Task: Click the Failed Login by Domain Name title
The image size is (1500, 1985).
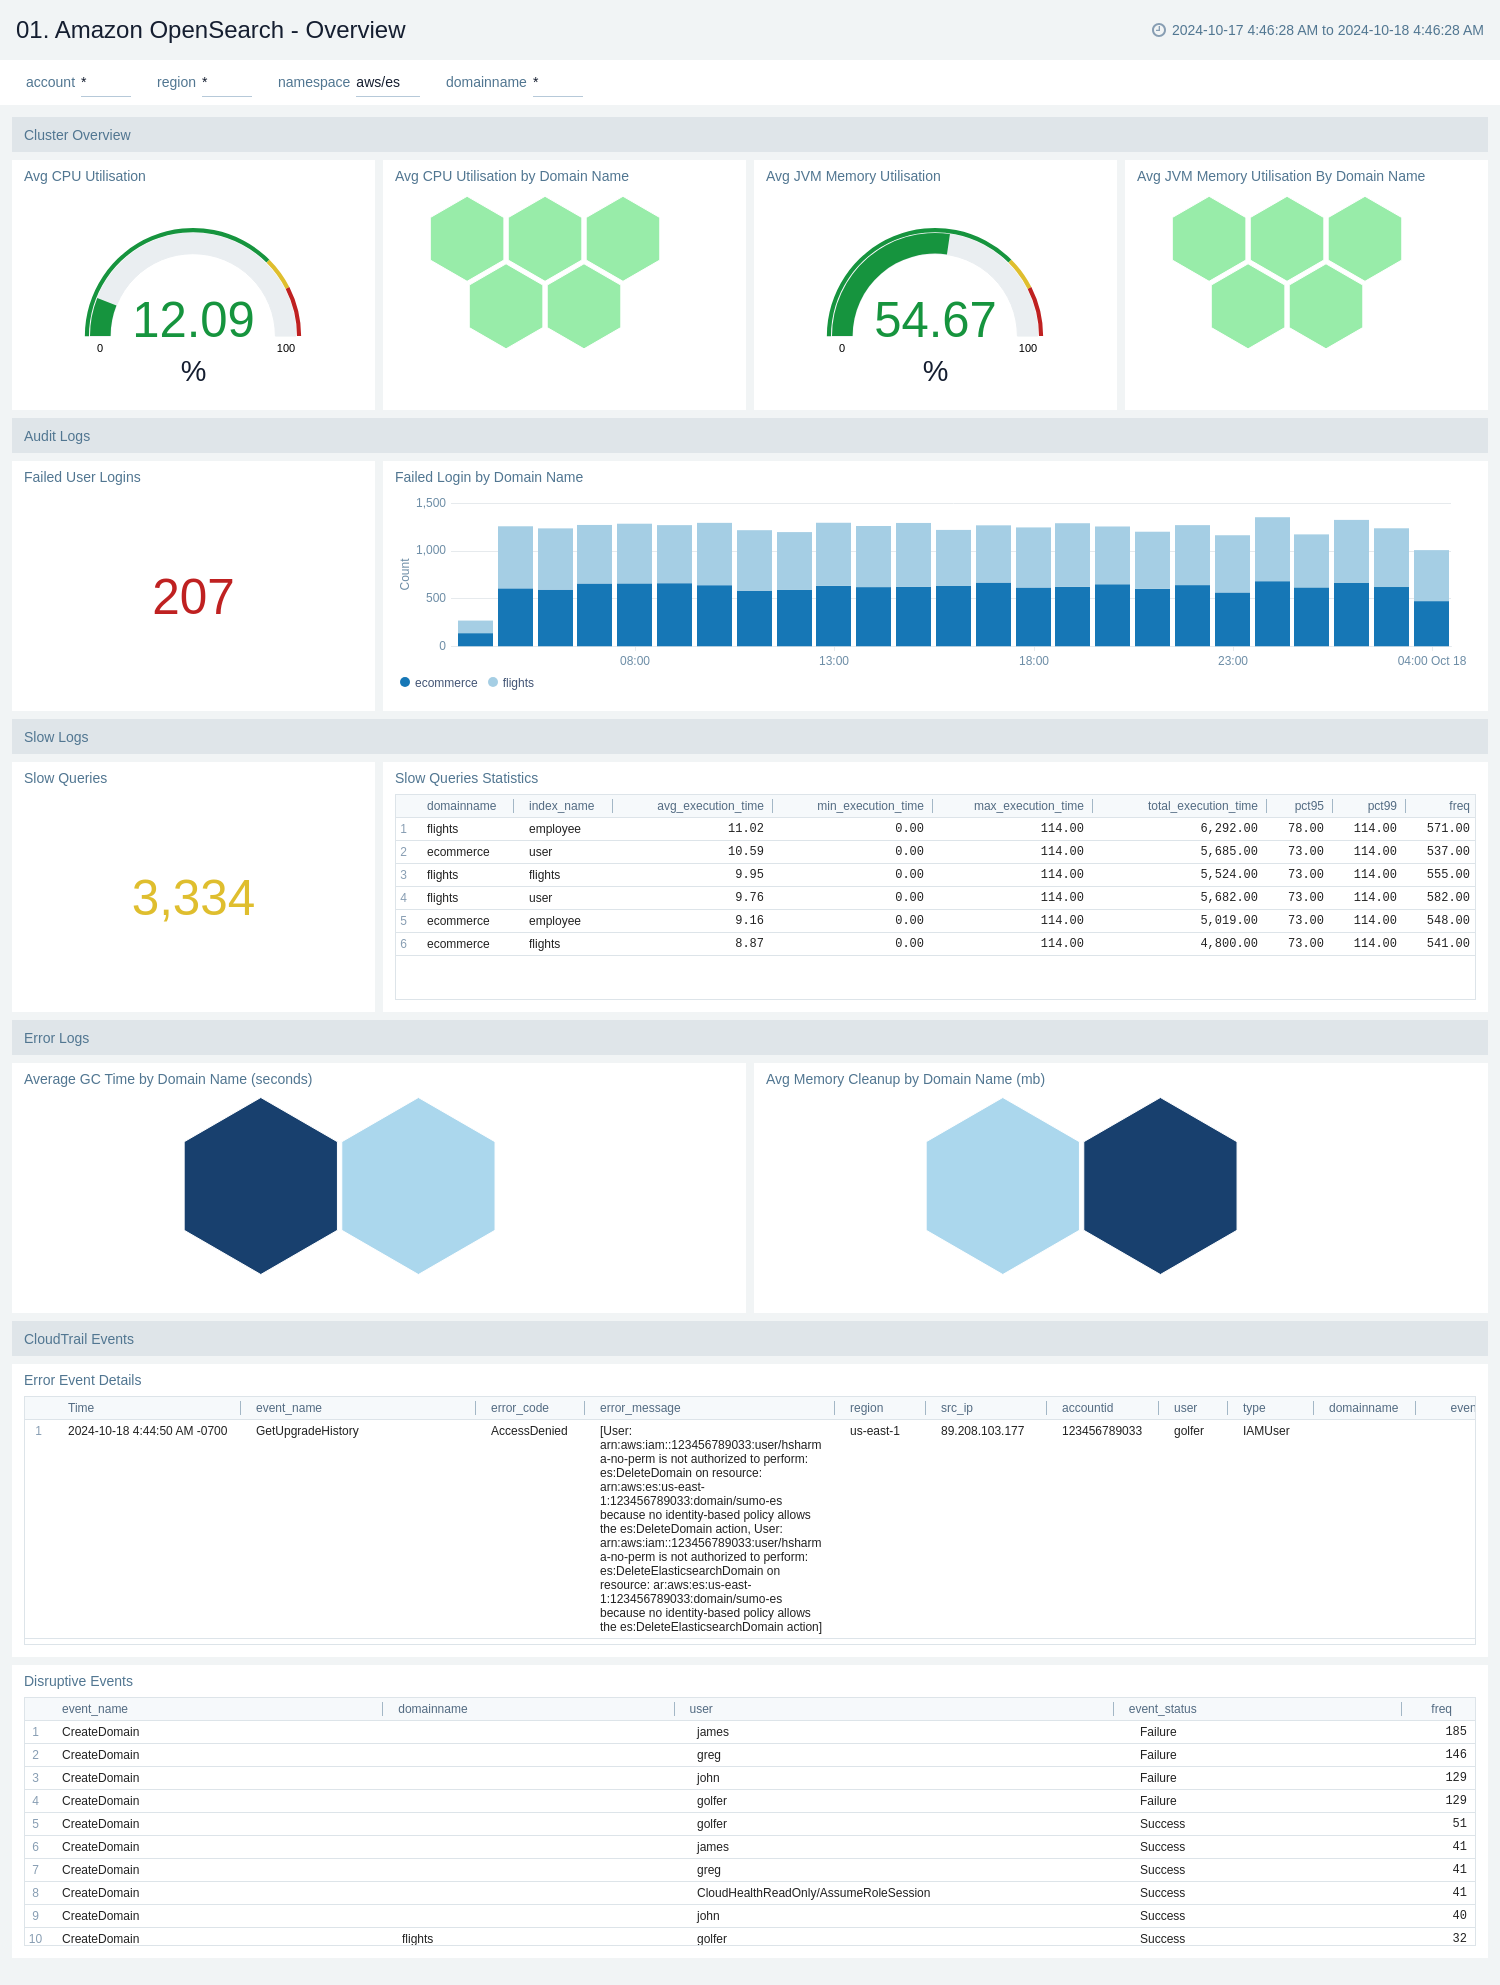Action: point(489,477)
